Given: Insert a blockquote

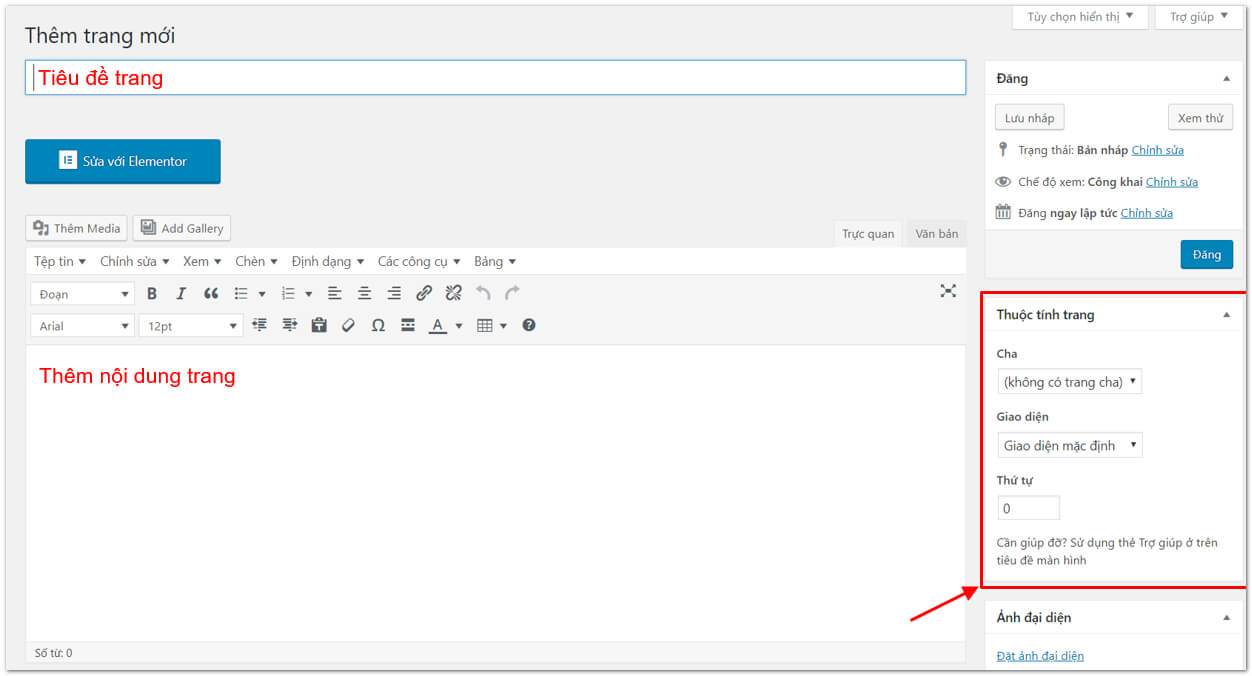Looking at the screenshot, I should 211,293.
